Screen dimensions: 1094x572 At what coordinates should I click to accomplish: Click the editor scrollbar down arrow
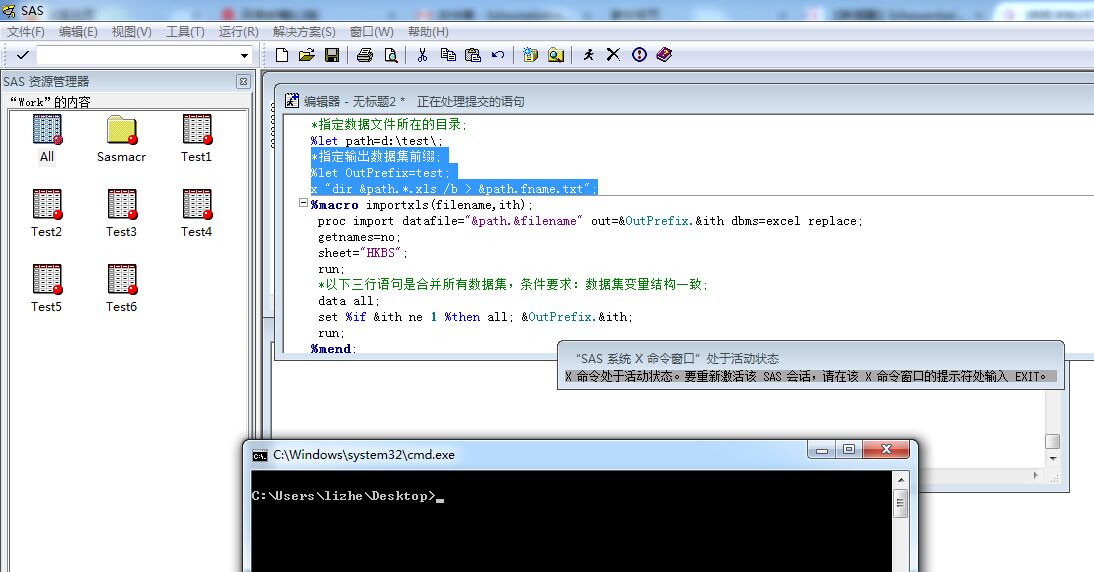pyautogui.click(x=1053, y=459)
